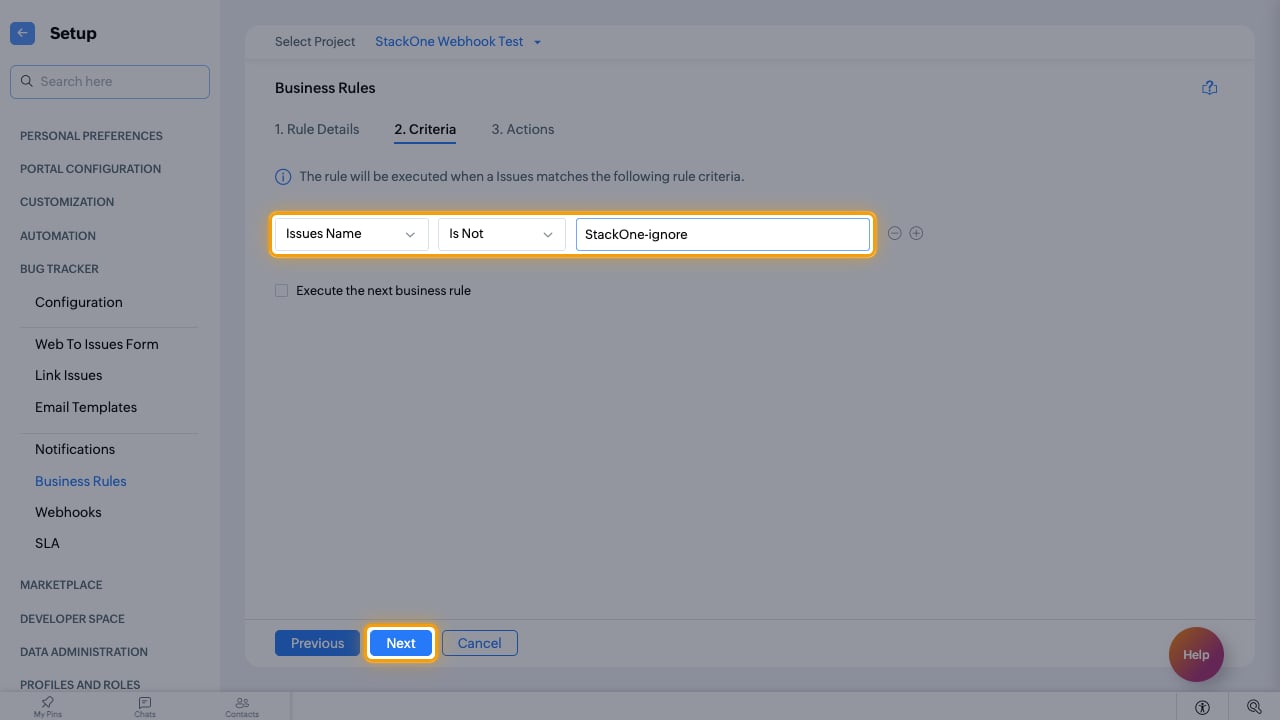This screenshot has width=1280, height=720.
Task: Focus the Search here field
Action: tap(110, 82)
